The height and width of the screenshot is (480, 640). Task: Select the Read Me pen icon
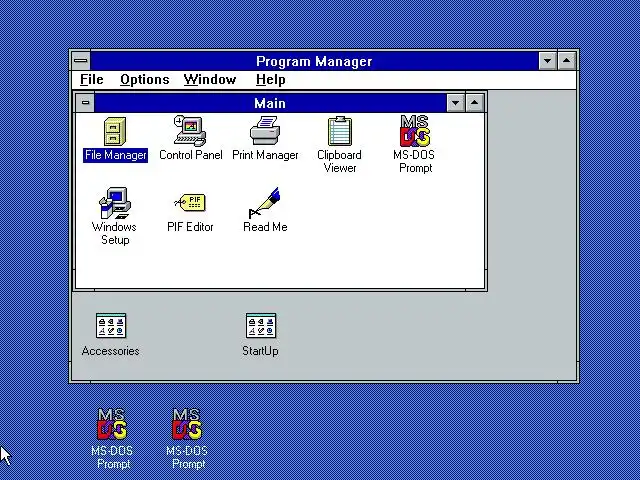(264, 203)
